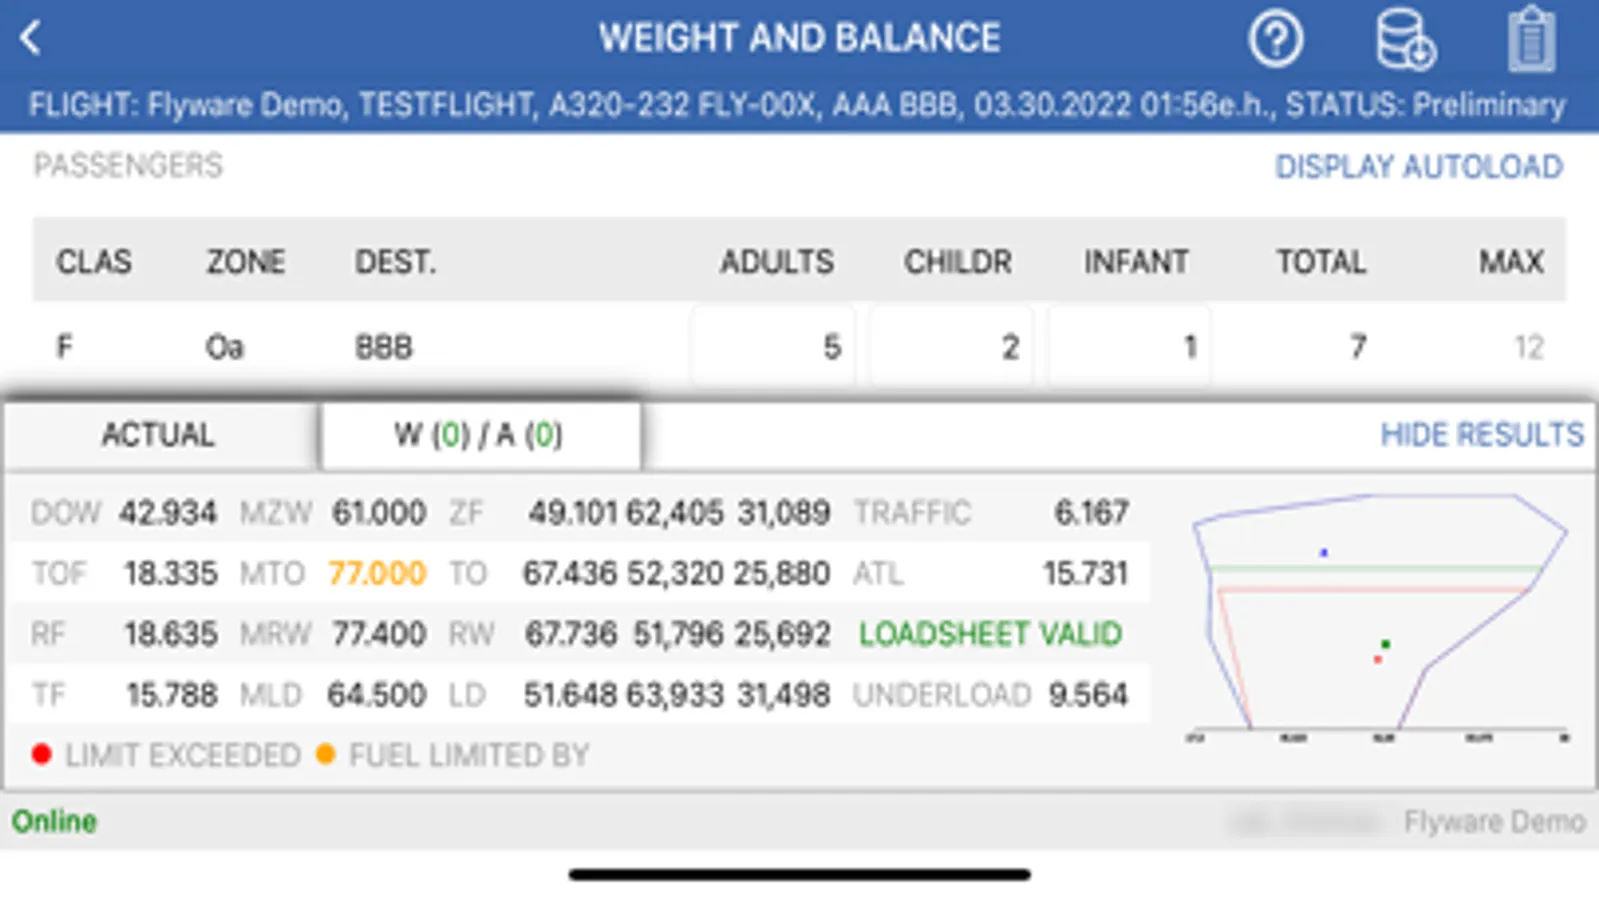Switch to the W (0) / A (0) tab
1599x900 pixels.
[x=479, y=435]
